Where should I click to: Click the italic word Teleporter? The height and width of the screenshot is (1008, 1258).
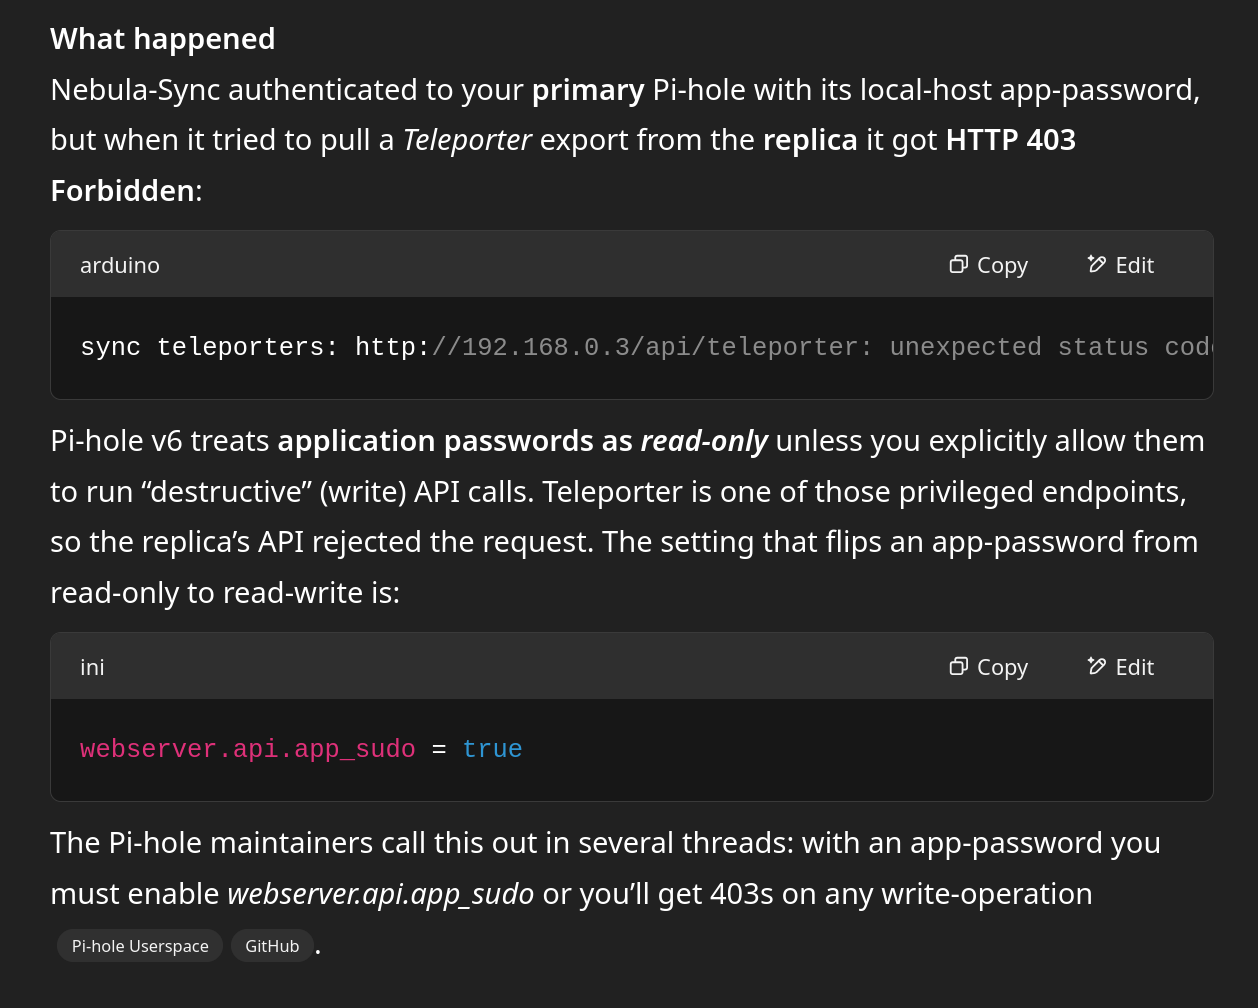coord(466,140)
